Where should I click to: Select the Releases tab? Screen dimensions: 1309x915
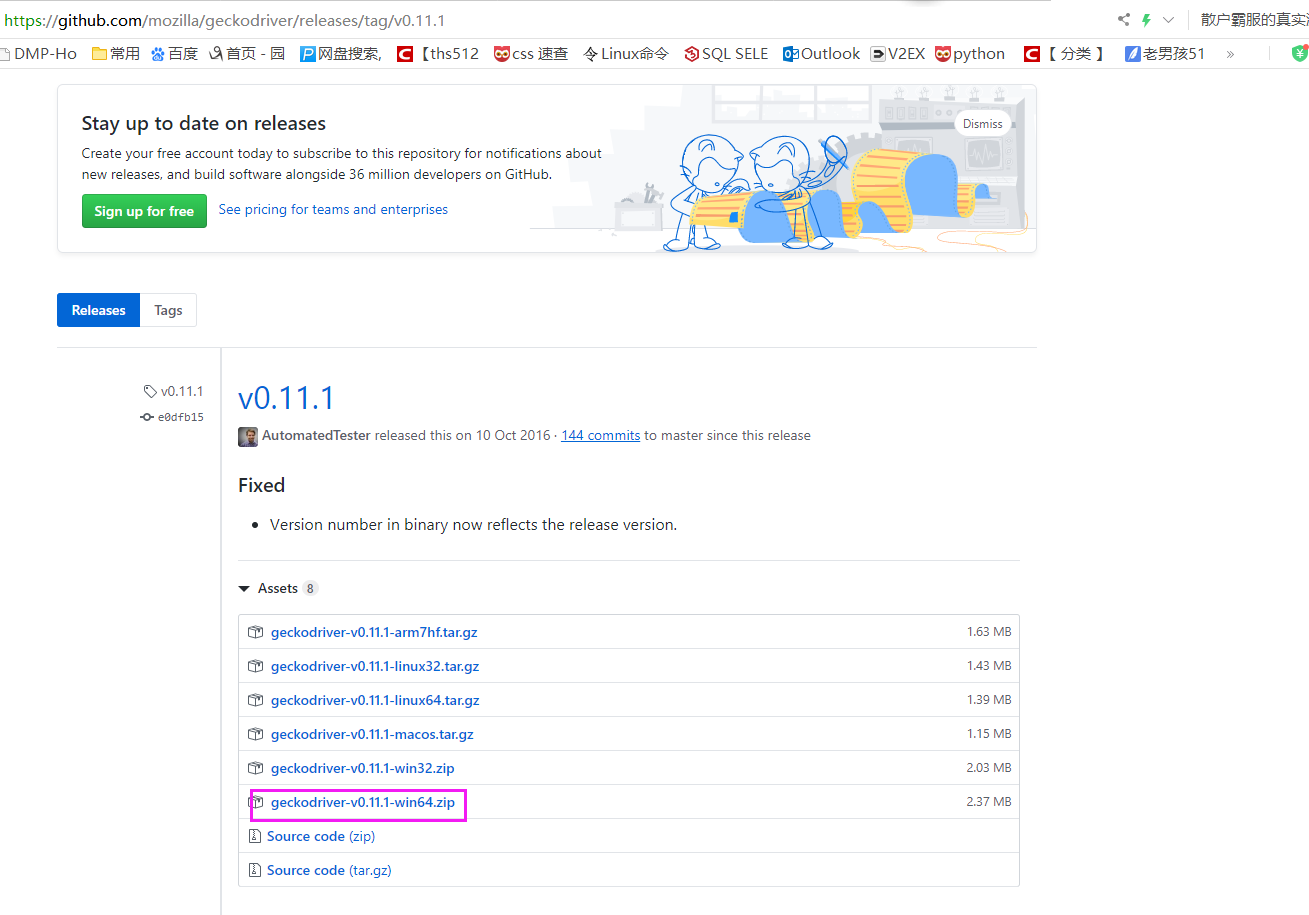click(98, 310)
